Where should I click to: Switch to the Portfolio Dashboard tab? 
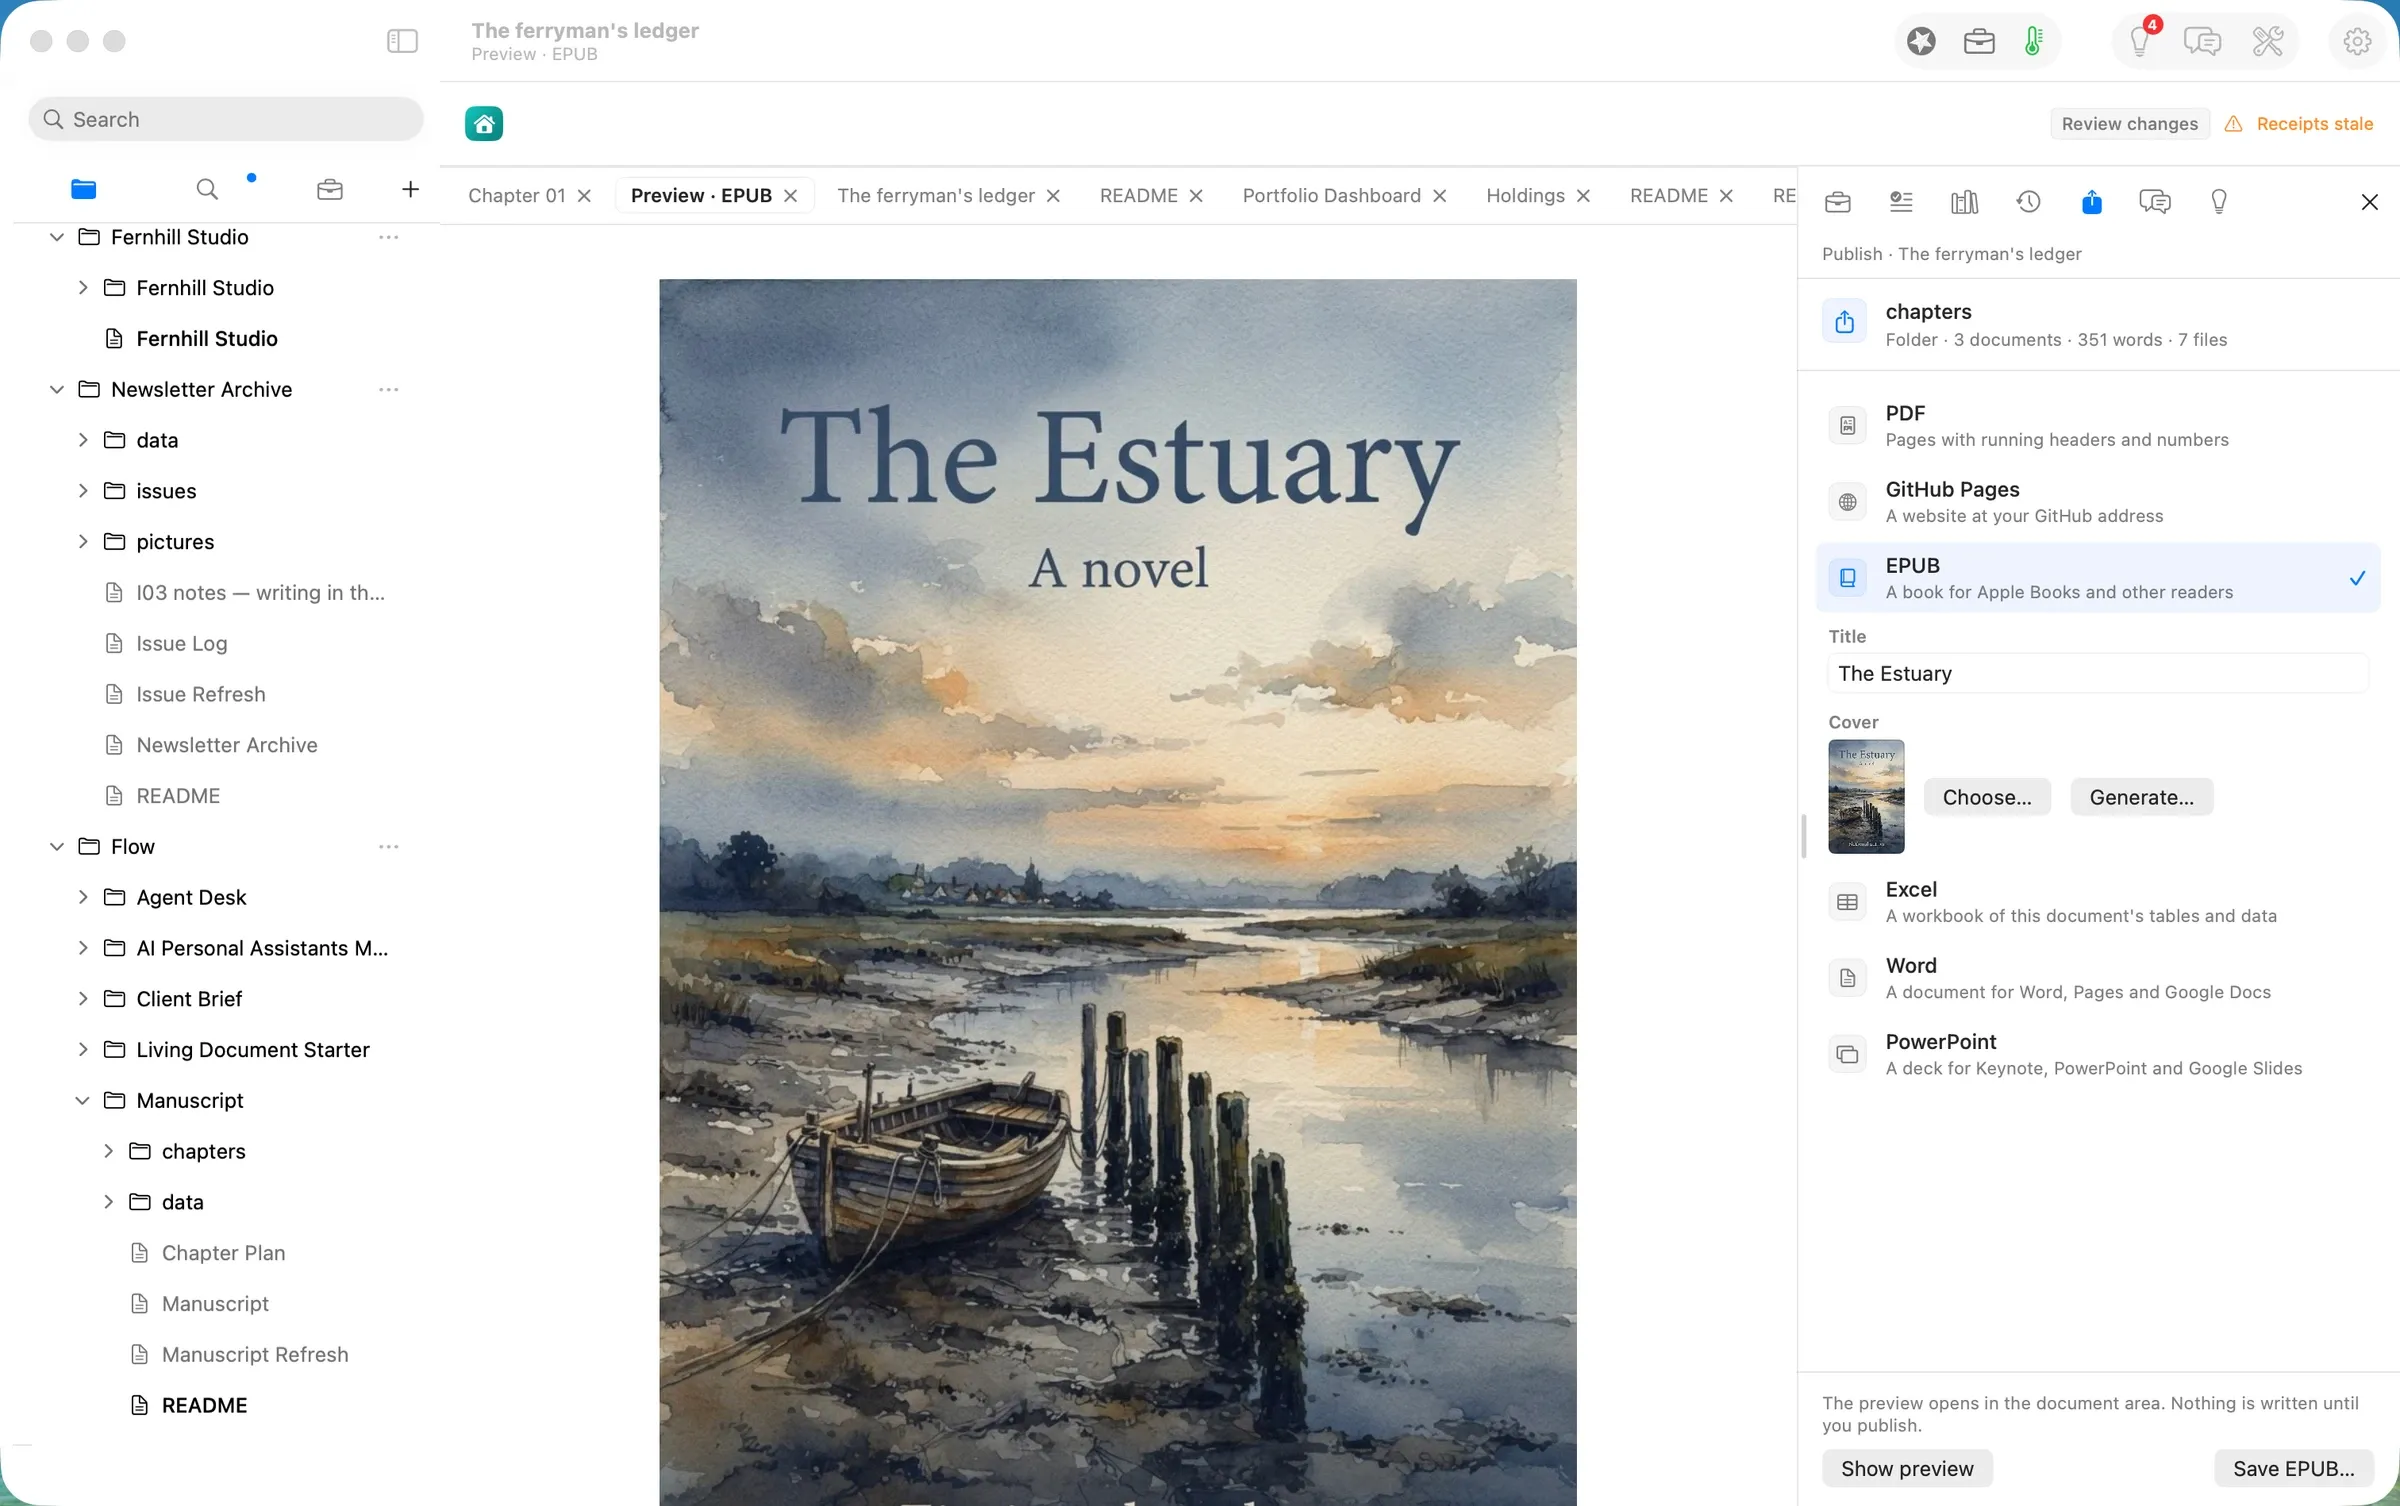pos(1331,195)
